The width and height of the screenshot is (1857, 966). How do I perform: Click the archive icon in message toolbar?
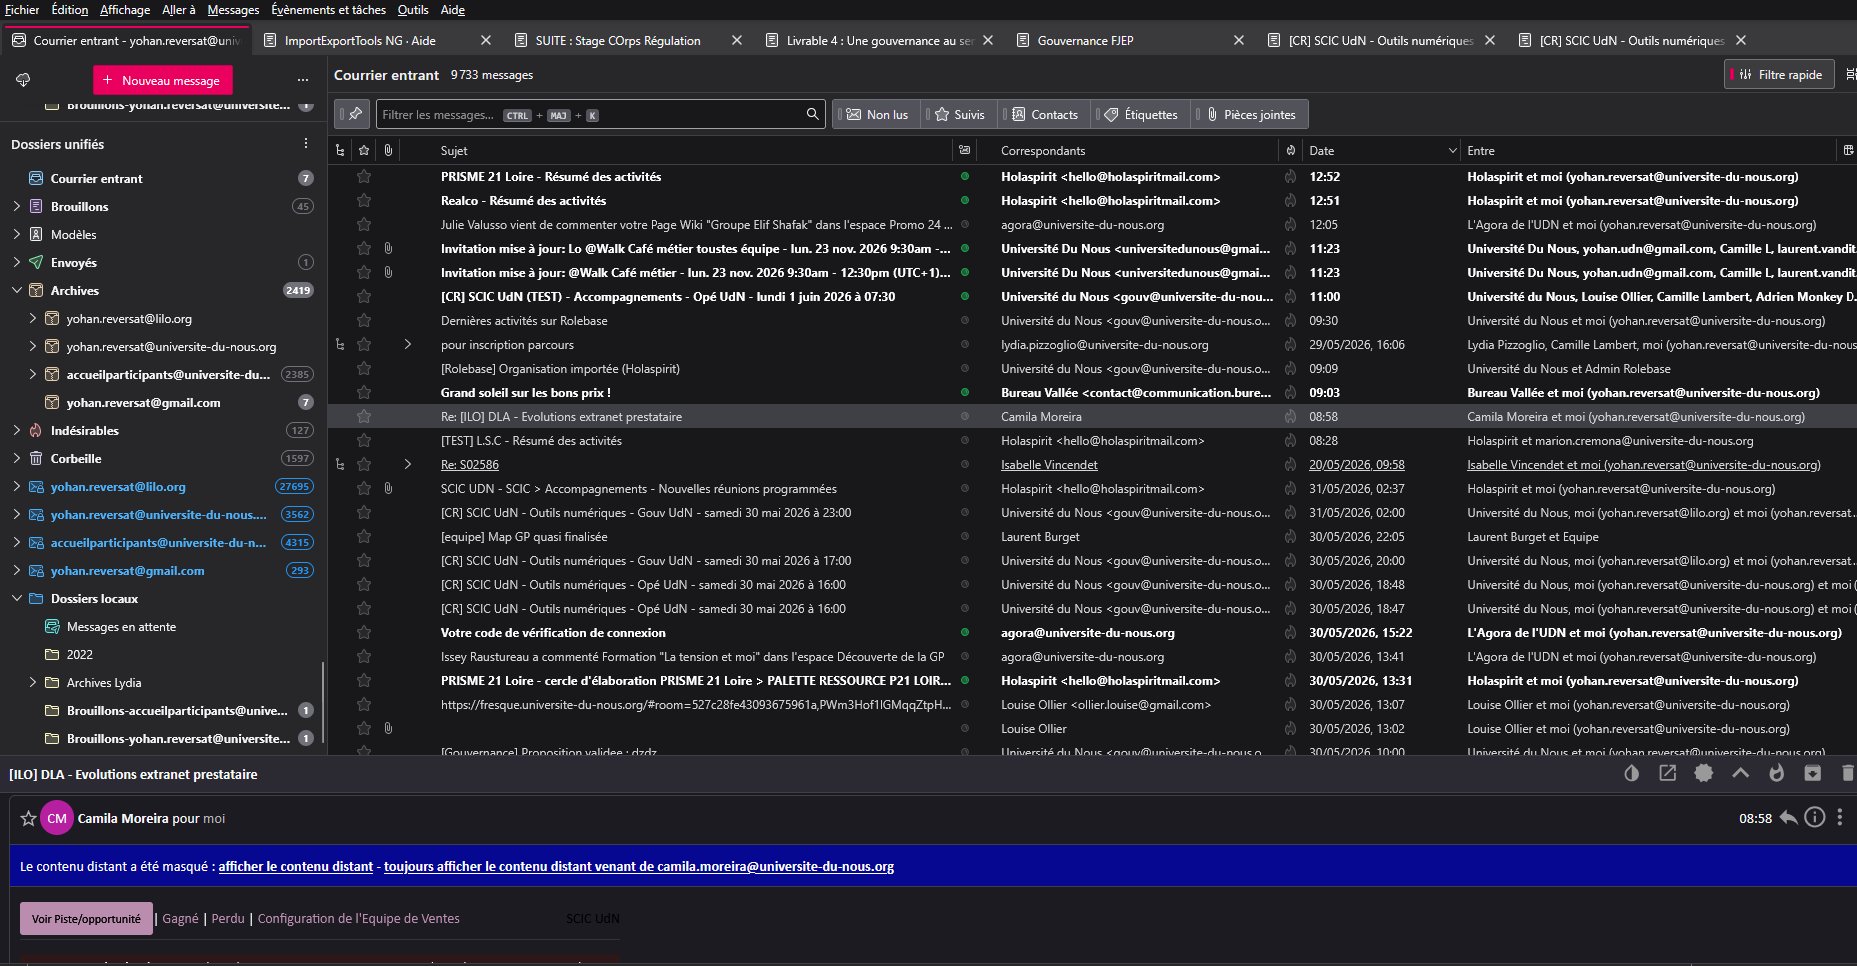click(1812, 773)
